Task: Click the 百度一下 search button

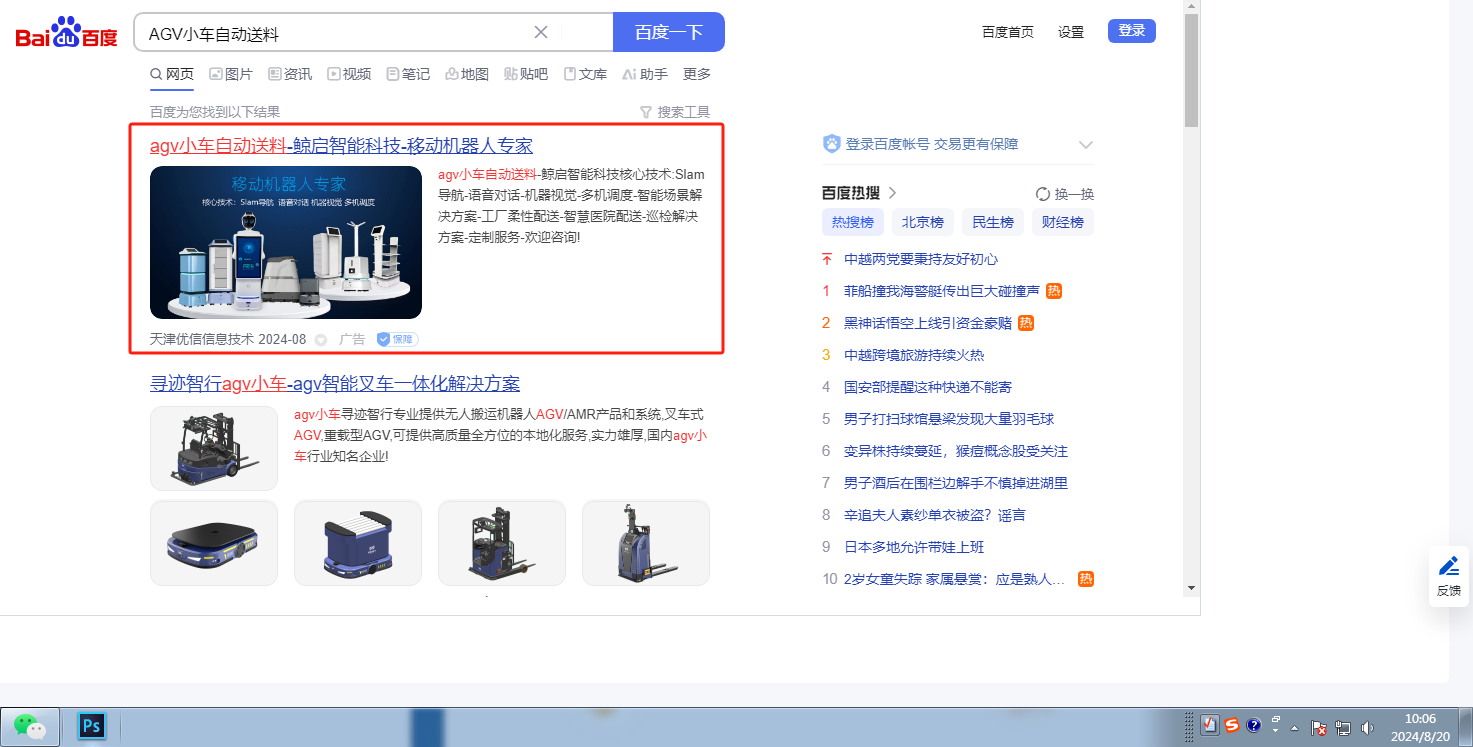Action: click(669, 32)
